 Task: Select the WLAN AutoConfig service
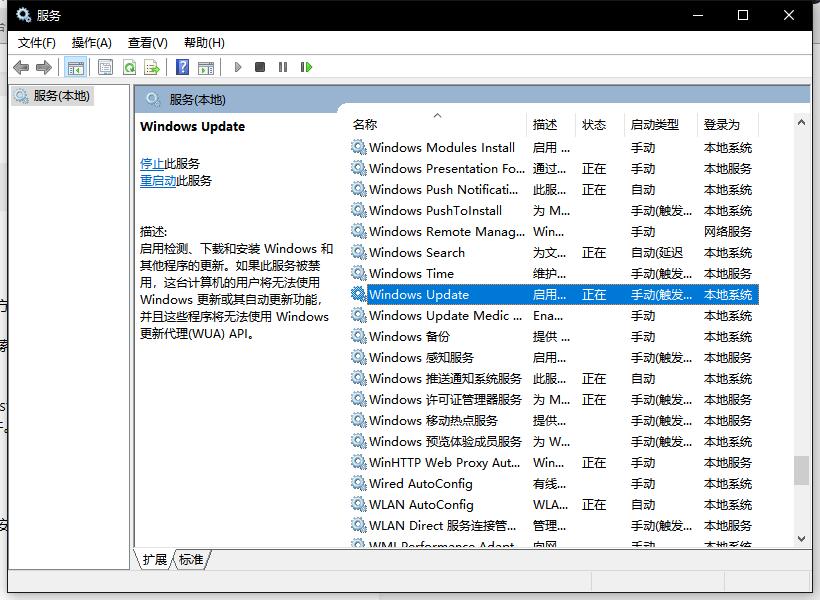coord(554,504)
